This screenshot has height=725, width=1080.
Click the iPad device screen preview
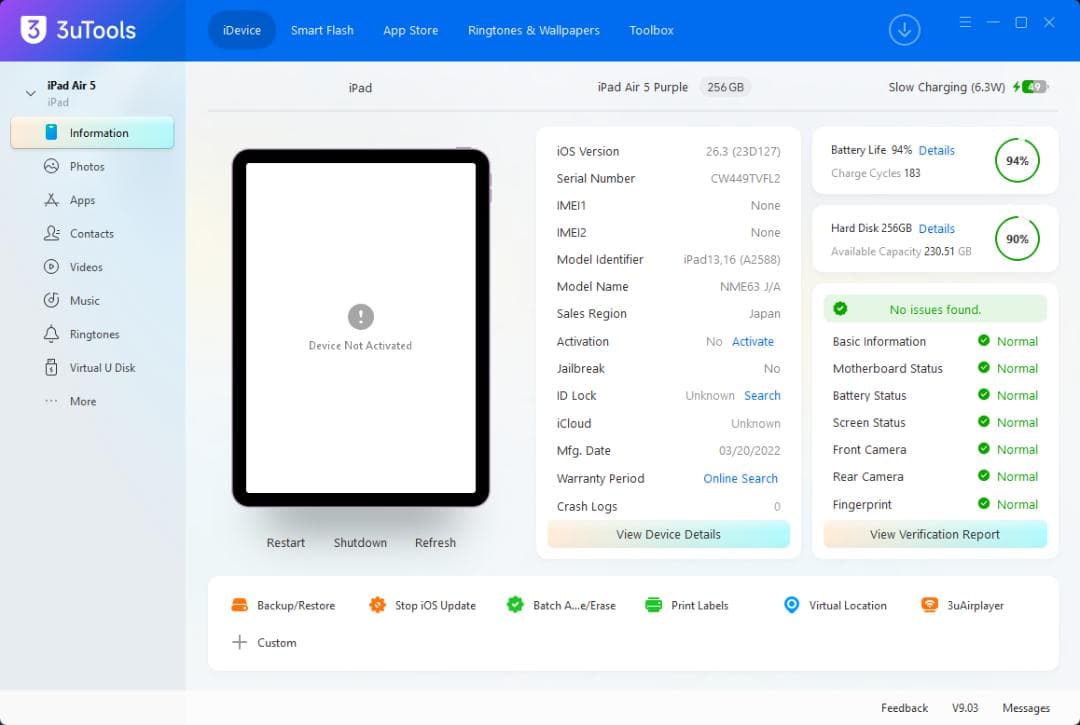360,327
